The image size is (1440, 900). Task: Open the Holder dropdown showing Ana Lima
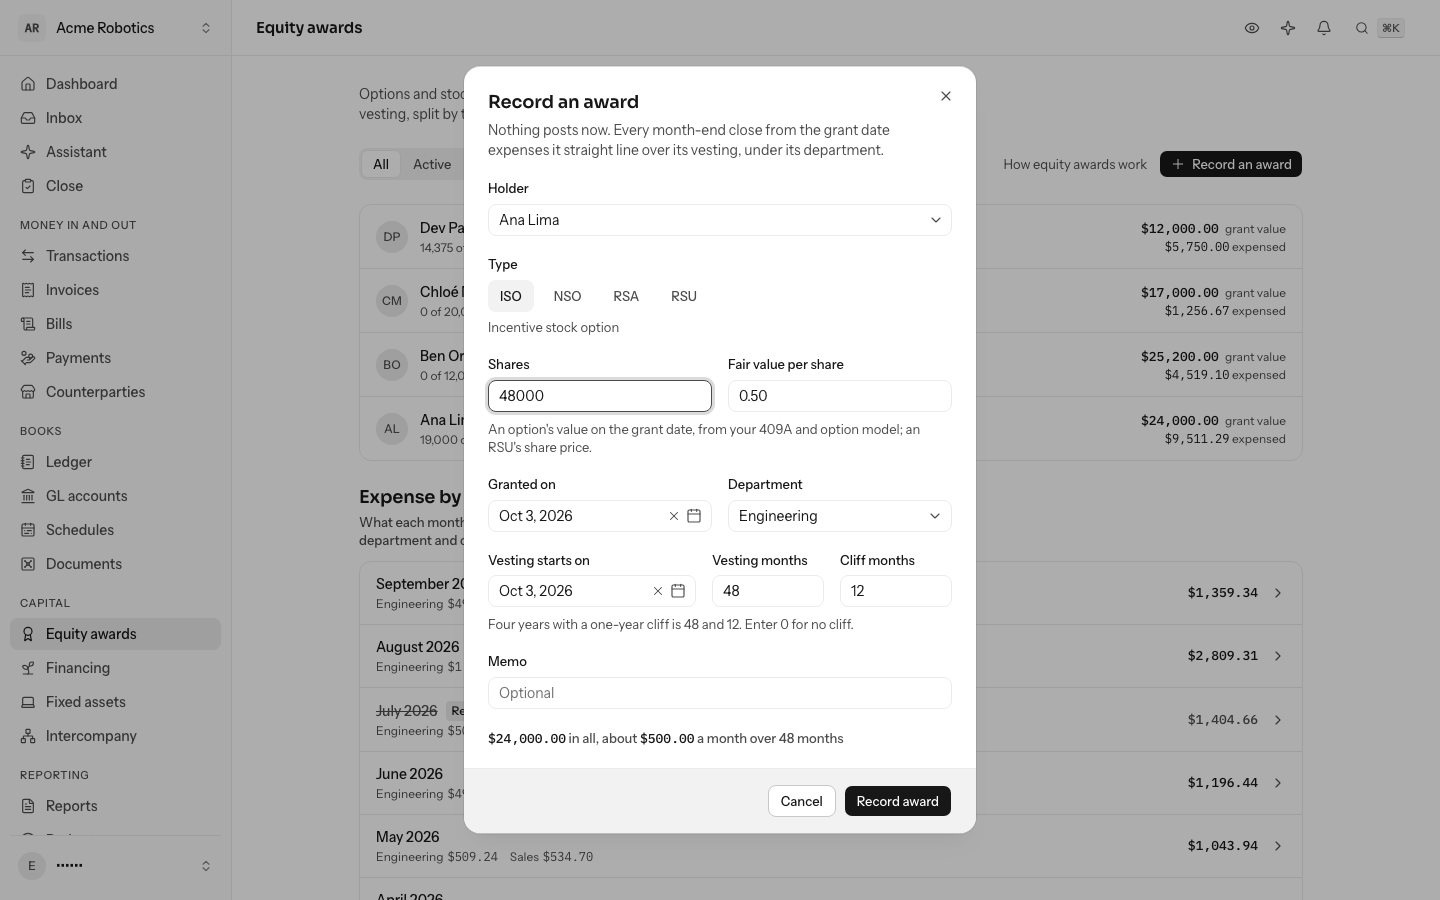tap(720, 220)
